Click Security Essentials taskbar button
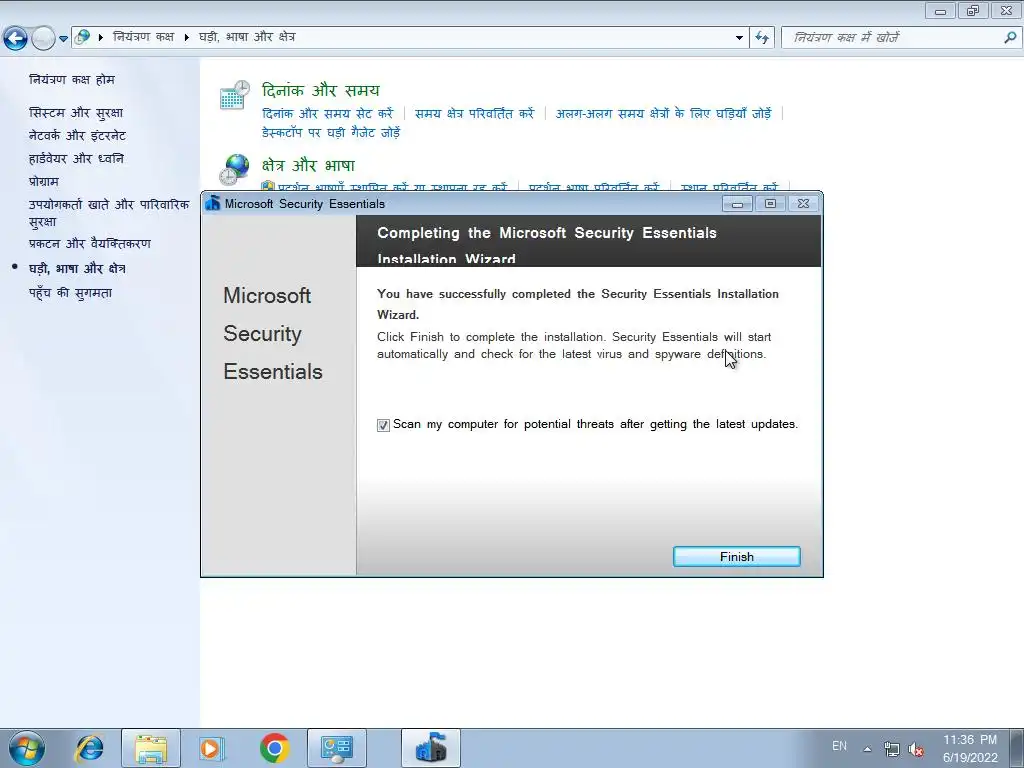 click(x=431, y=748)
